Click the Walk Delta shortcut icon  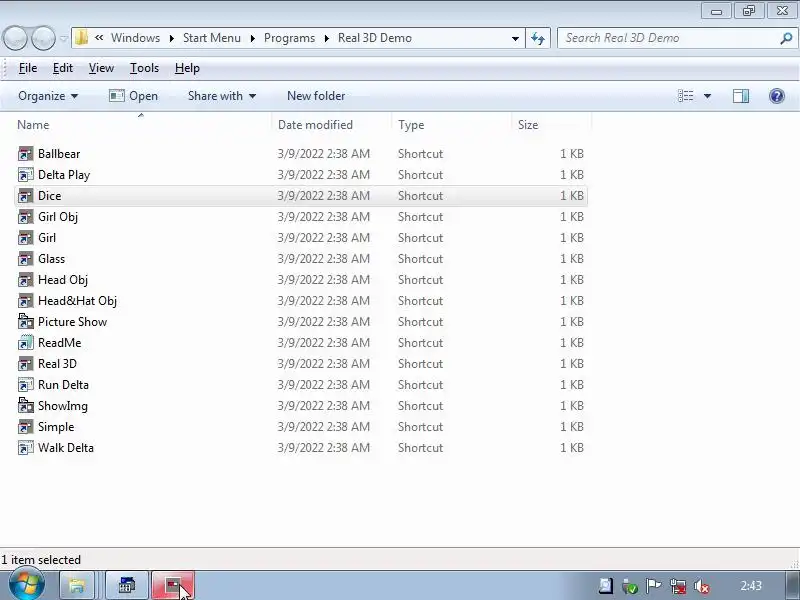(26, 447)
